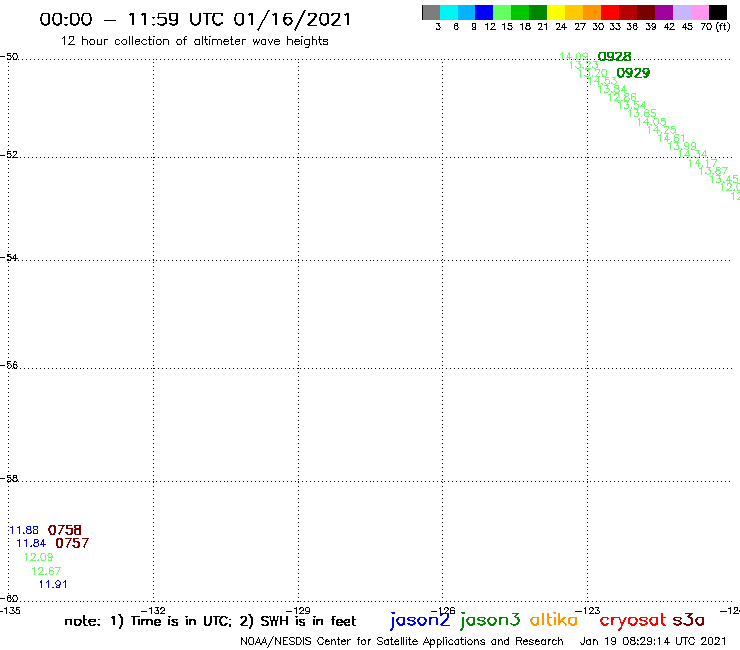Click the latitude axis label '-58'

point(9,478)
